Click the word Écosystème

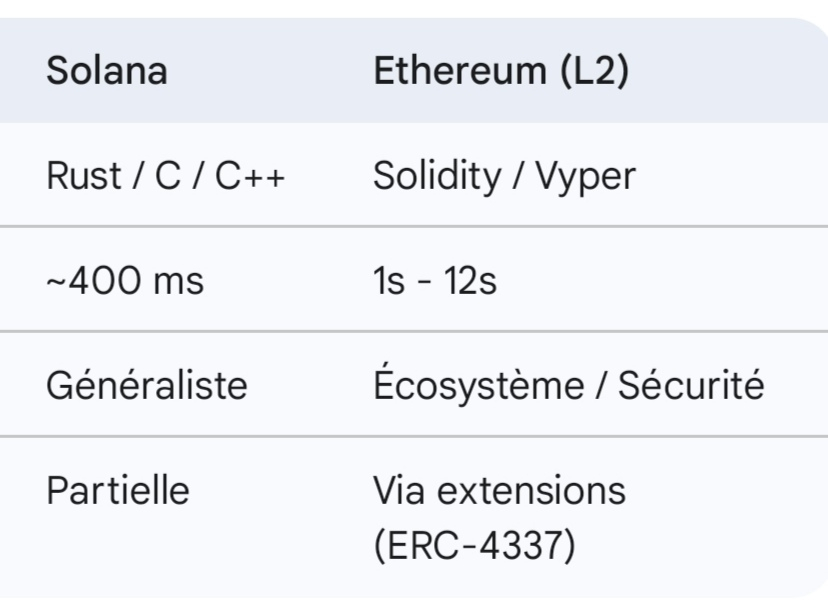pos(482,384)
